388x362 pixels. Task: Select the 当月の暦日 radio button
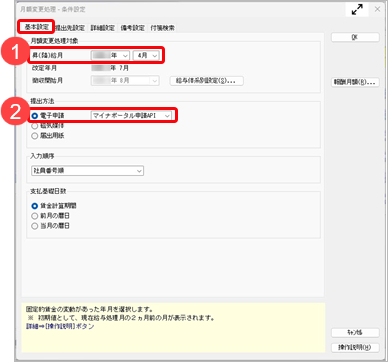(x=35, y=226)
